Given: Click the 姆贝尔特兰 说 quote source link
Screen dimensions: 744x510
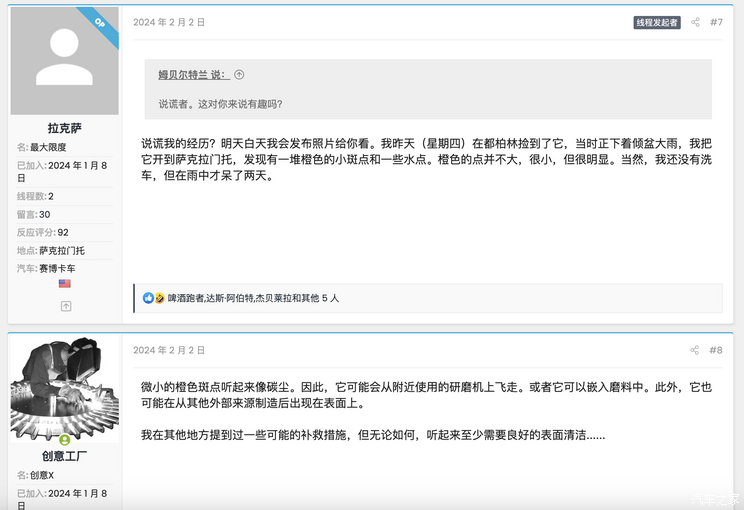Looking at the screenshot, I should point(192,75).
